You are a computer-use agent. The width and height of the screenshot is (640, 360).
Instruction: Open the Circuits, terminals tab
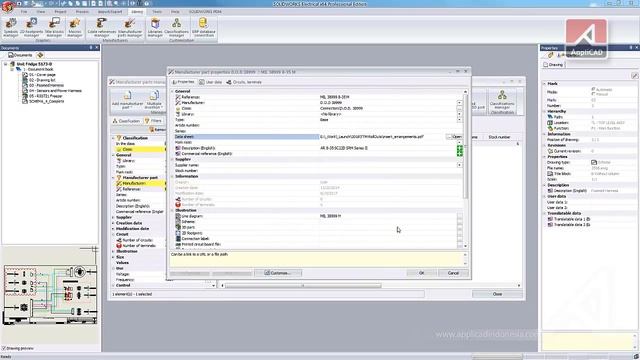pos(244,82)
